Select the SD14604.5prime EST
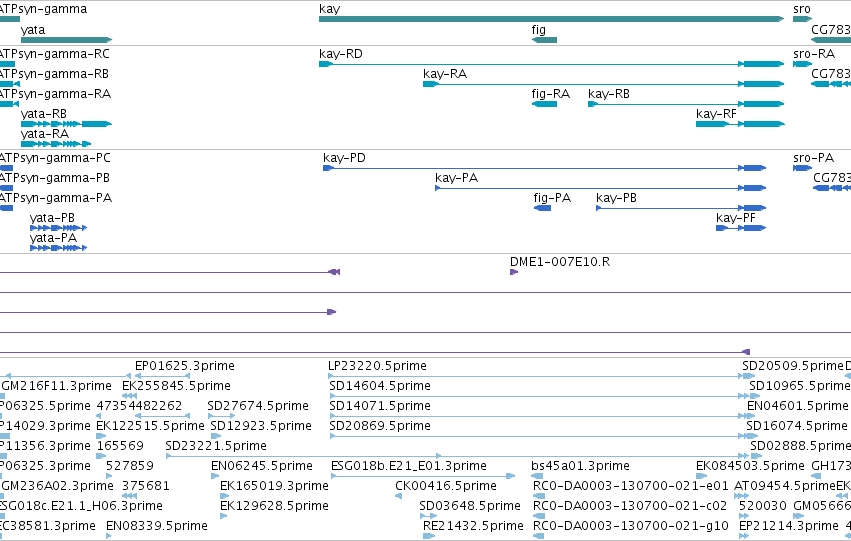This screenshot has height=541, width=851. [x=540, y=396]
